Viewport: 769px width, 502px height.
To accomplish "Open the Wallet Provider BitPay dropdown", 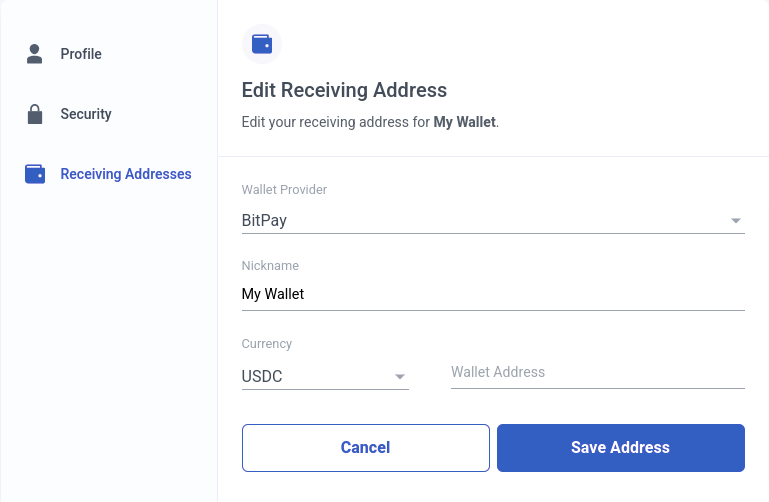I will coord(493,221).
